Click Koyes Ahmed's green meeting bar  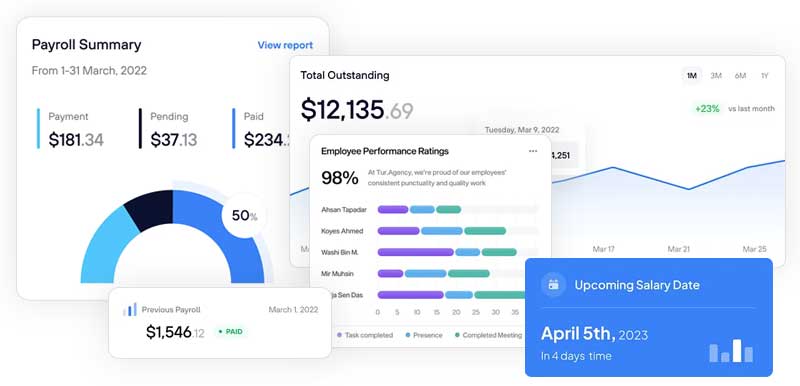click(x=485, y=231)
